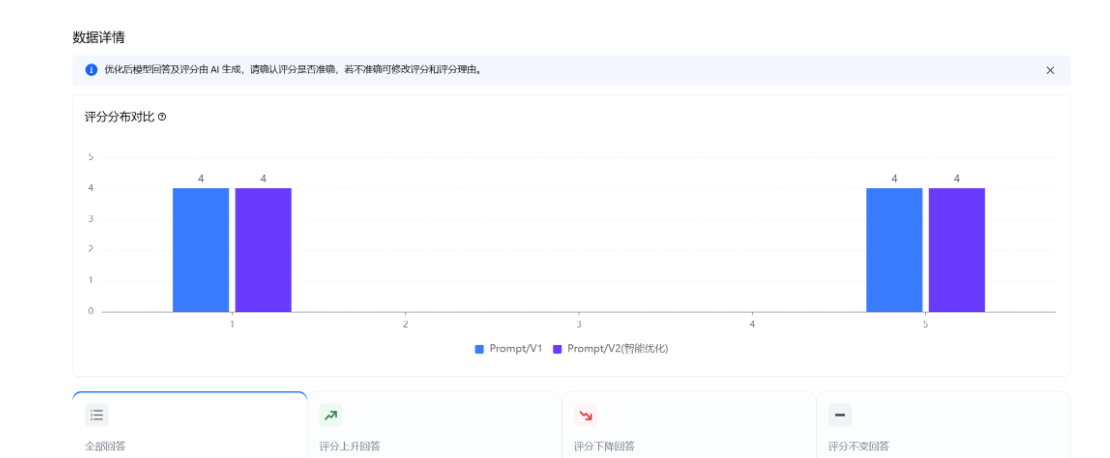The height and width of the screenshot is (458, 1110).
Task: Click the help icon next to 评分分布对比
Action: click(162, 117)
